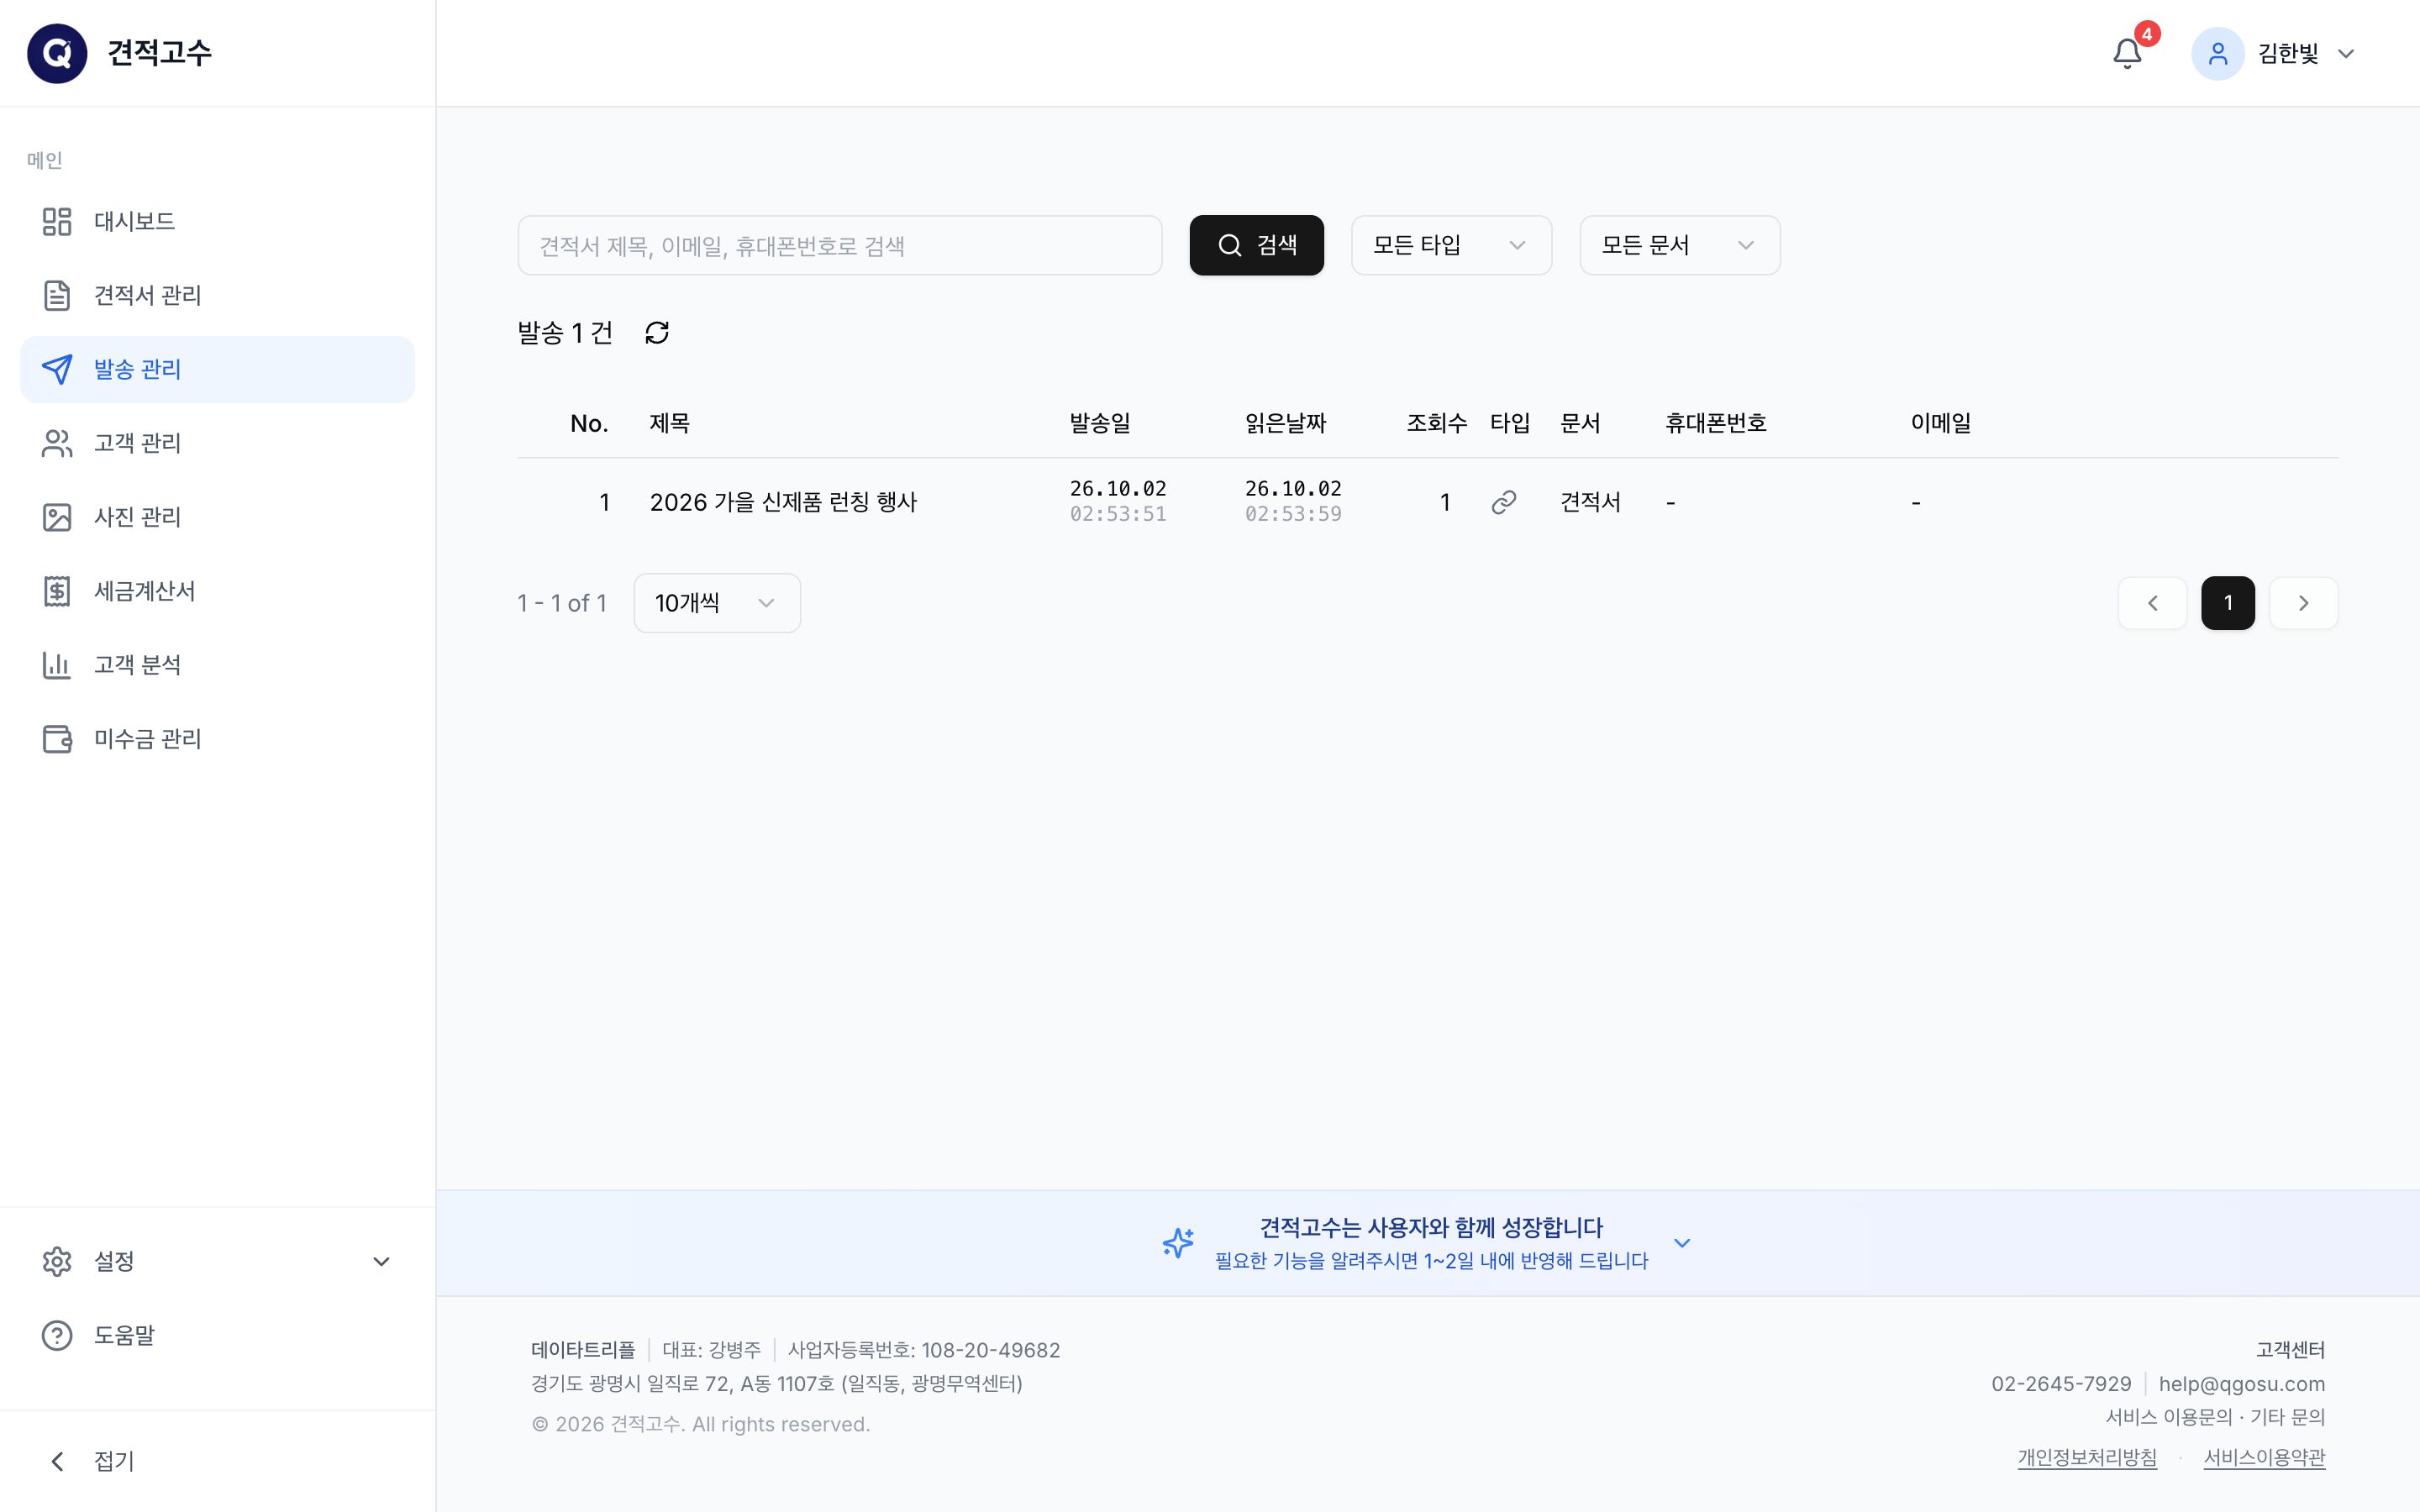Click the 제목 column header
The image size is (2420, 1512).
click(x=669, y=423)
